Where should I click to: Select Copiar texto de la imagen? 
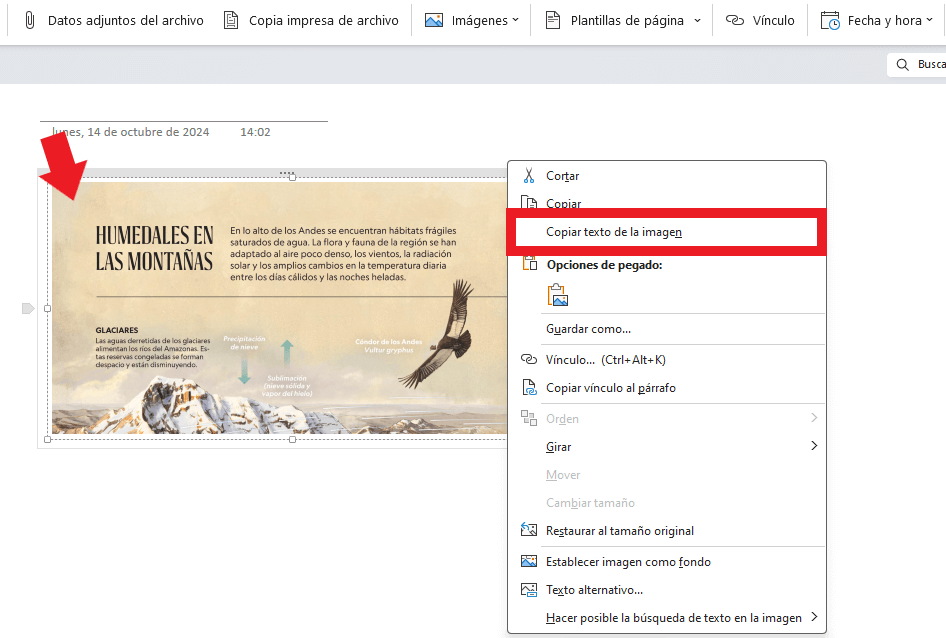coord(667,232)
